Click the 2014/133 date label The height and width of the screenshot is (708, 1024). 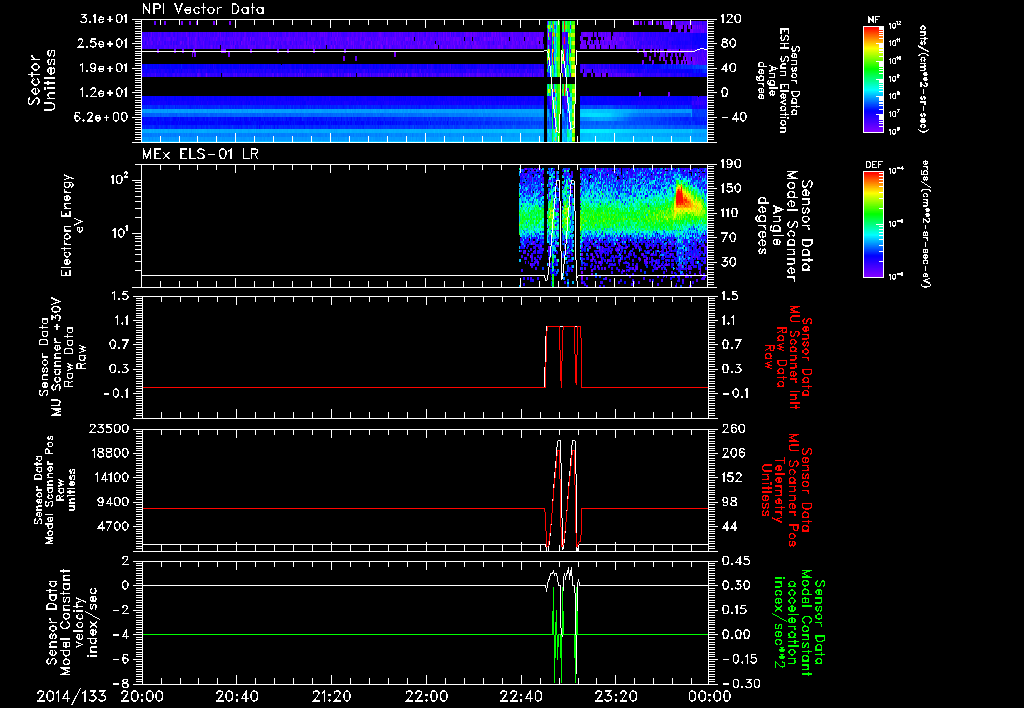(x=71, y=696)
